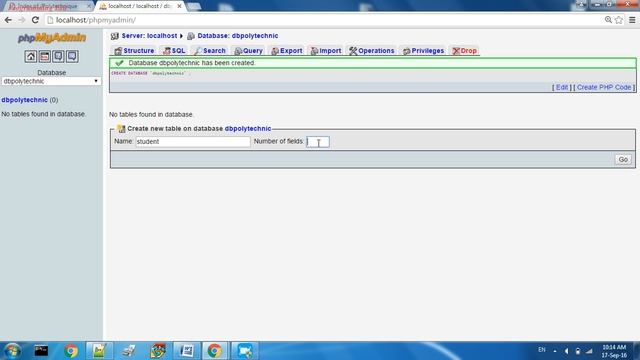
Task: Click the Edit link for the query
Action: (562, 87)
